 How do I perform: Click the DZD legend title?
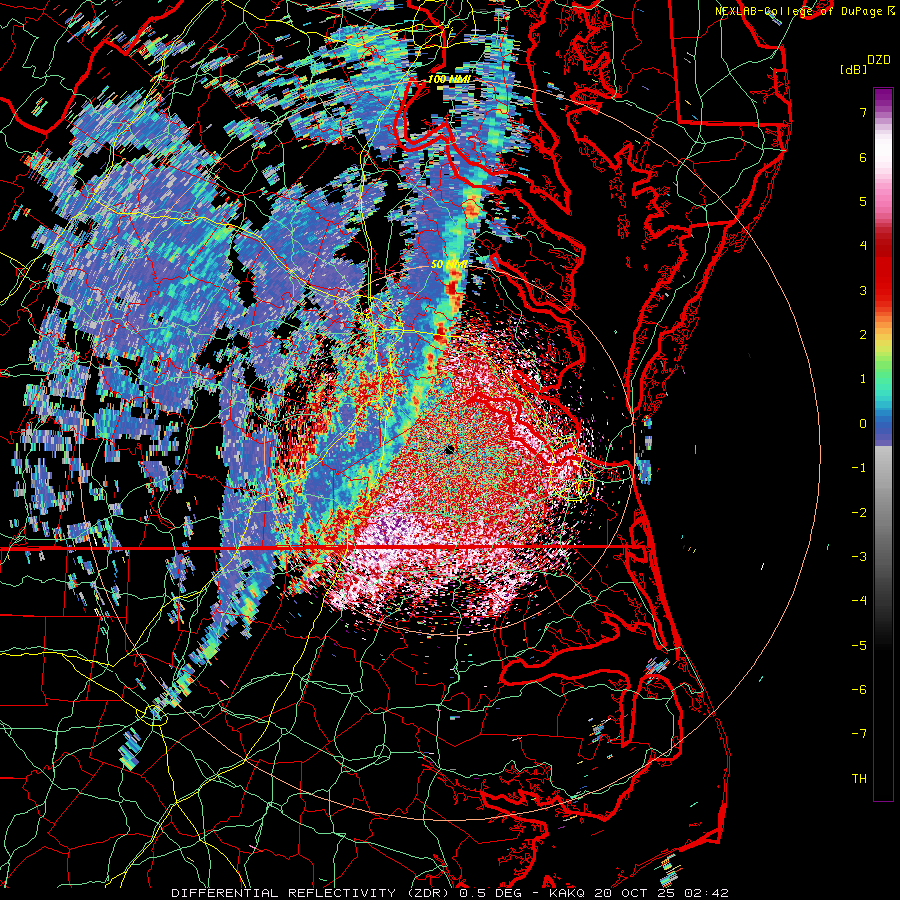pos(879,60)
